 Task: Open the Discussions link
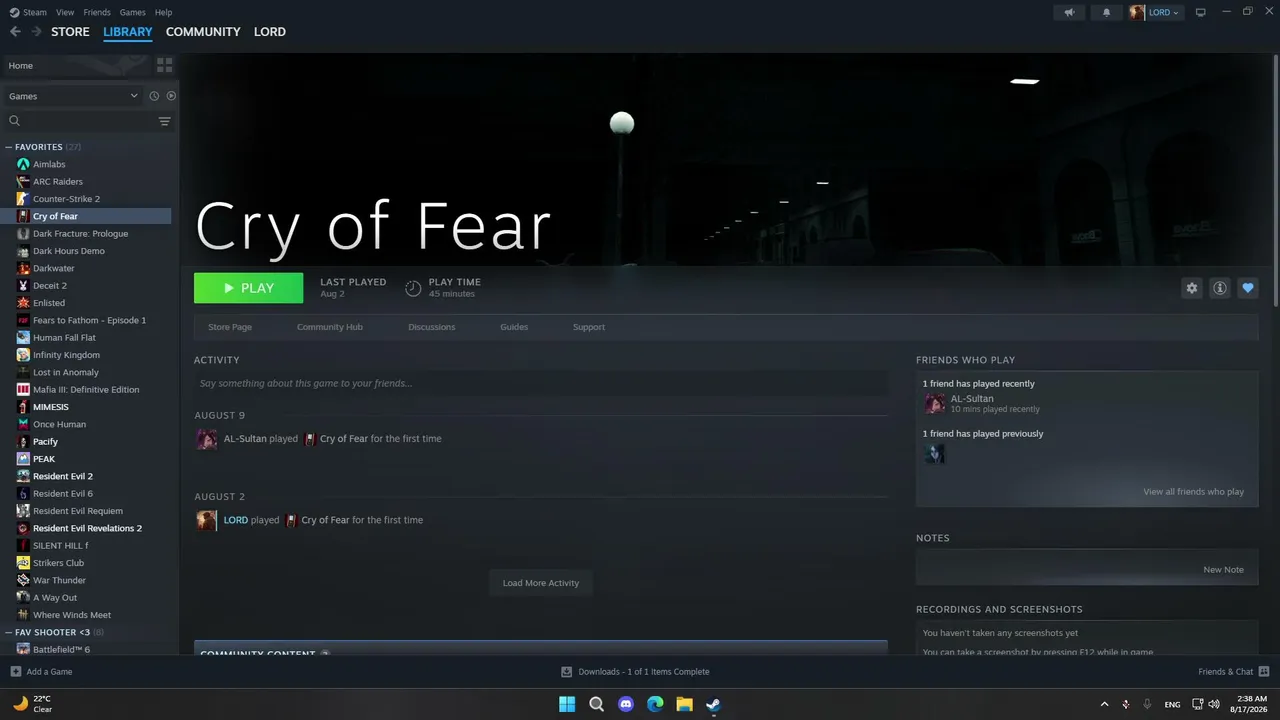[x=432, y=327]
